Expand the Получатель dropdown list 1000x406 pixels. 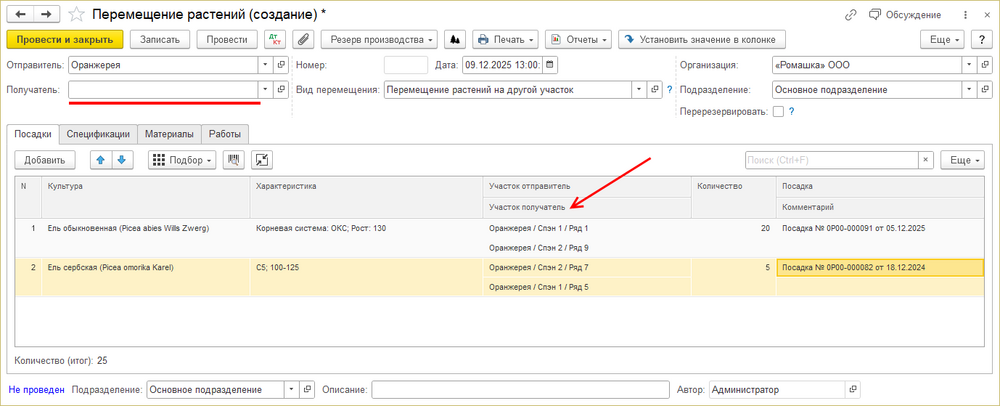[265, 90]
